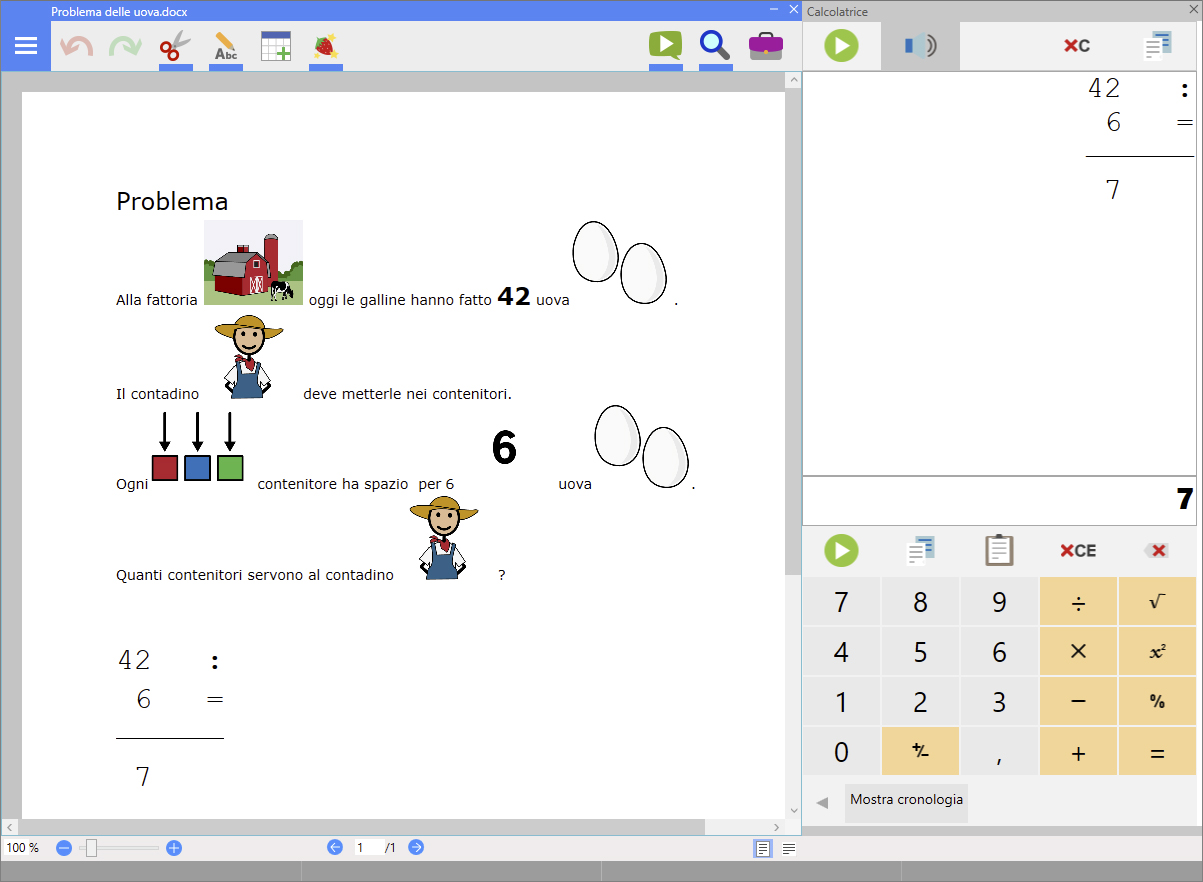Image resolution: width=1203 pixels, height=882 pixels.
Task: Insert a table with the table icon
Action: [276, 46]
